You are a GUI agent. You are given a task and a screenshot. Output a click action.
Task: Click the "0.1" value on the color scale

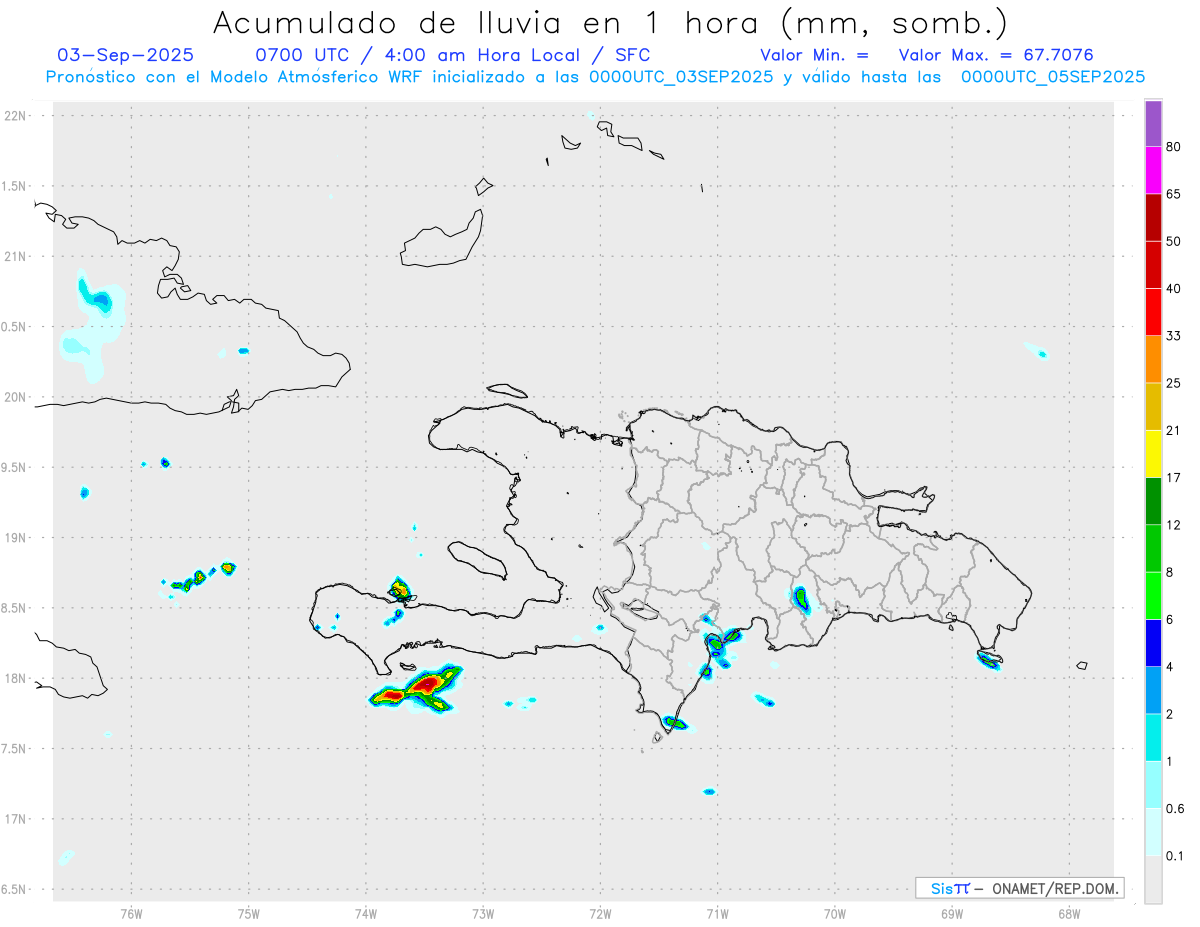pyautogui.click(x=1176, y=856)
